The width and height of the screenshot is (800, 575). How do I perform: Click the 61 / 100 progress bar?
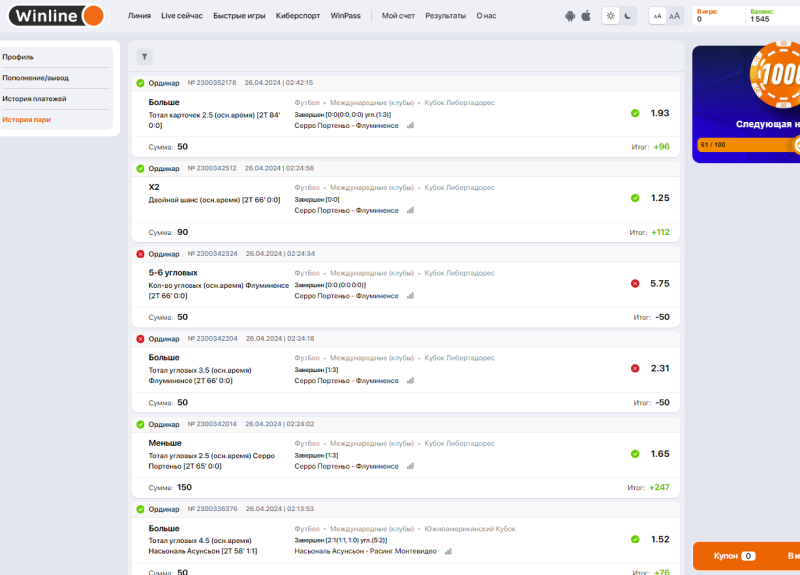coord(745,145)
